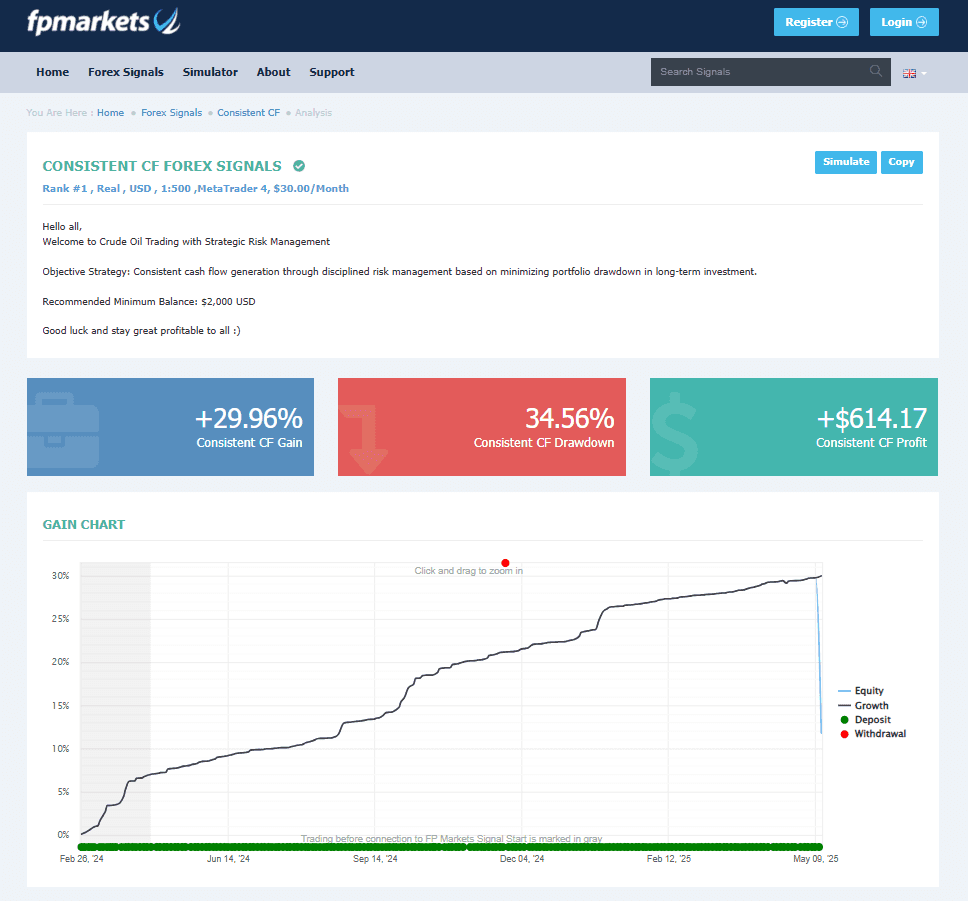Follow the Forex Signals breadcrumb link
This screenshot has height=901, width=968.
click(172, 112)
